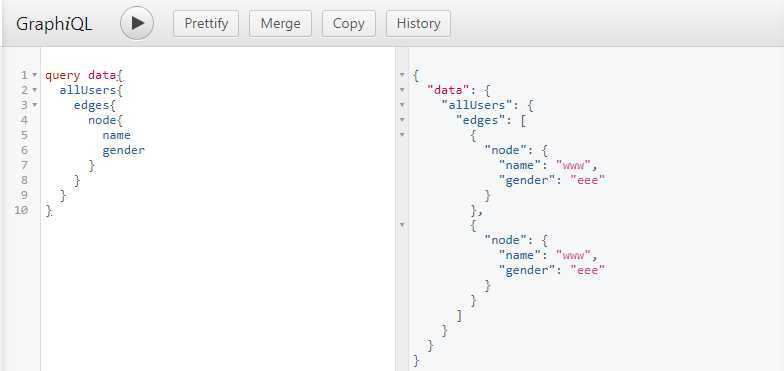
Task: Fold the root brace in result pane
Action: (x=402, y=76)
